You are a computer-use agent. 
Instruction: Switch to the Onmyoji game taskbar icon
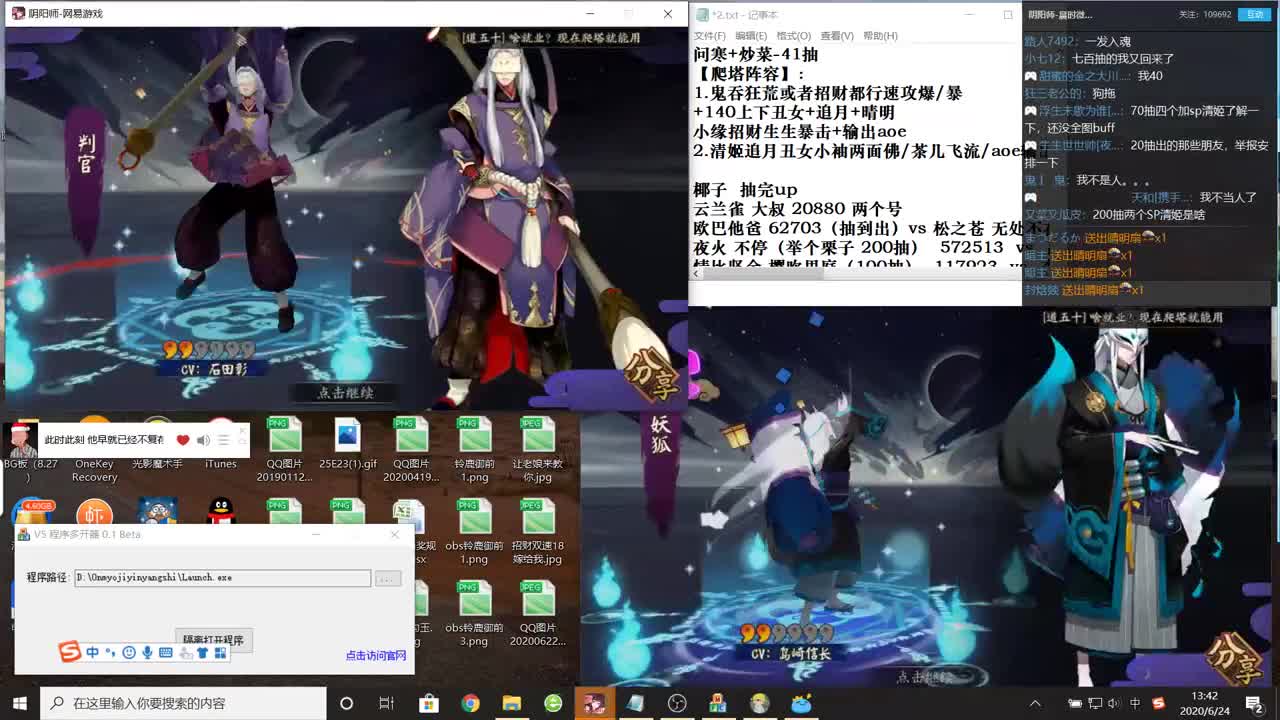pyautogui.click(x=594, y=703)
